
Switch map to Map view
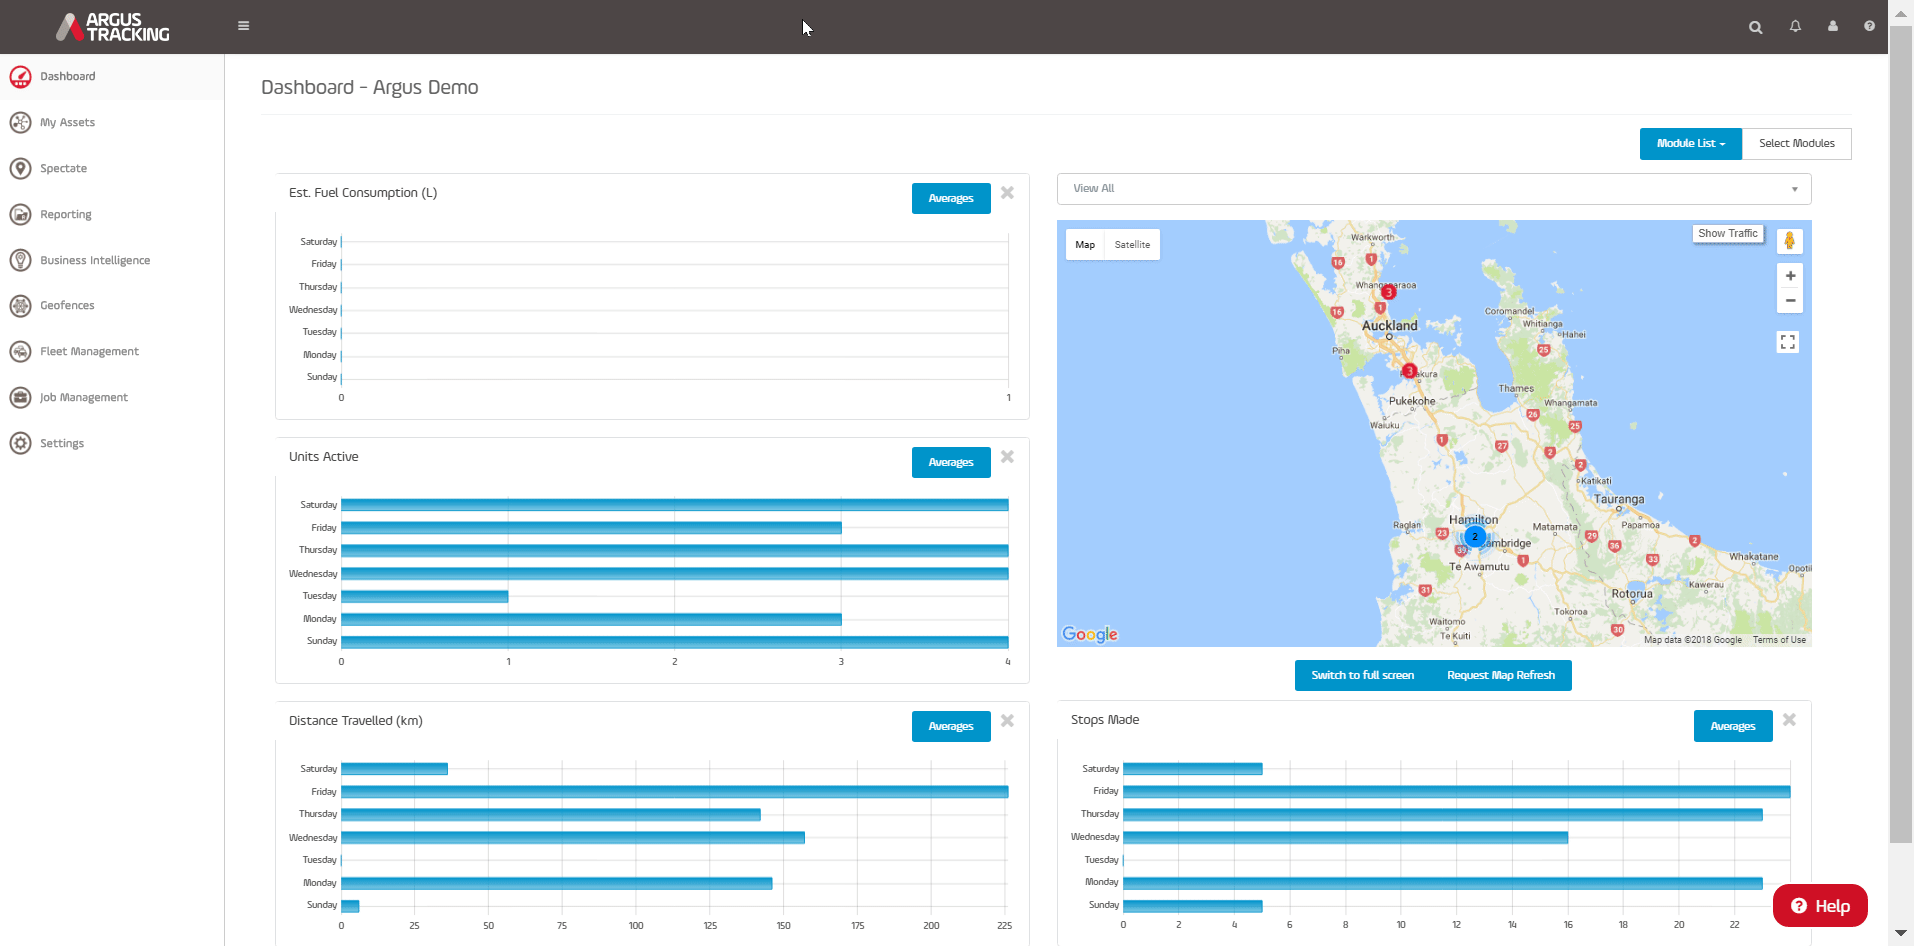pyautogui.click(x=1085, y=245)
